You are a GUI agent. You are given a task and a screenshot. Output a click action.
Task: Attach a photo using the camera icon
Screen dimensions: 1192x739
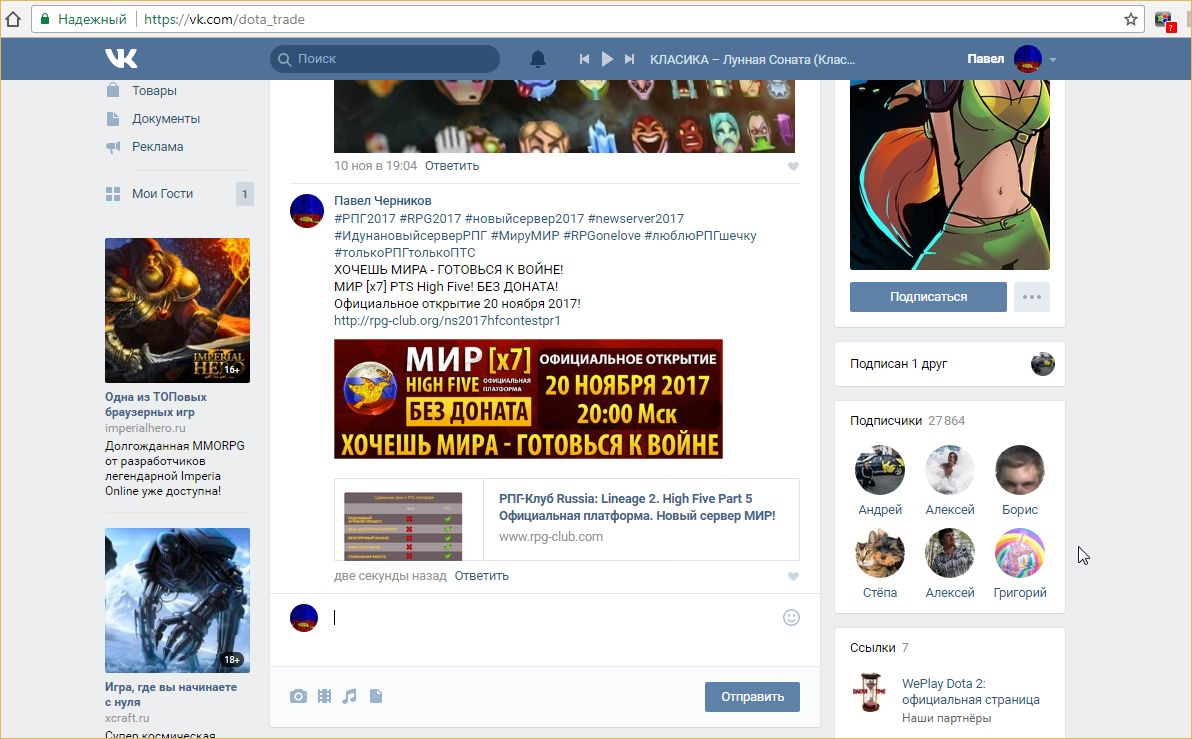coord(298,696)
